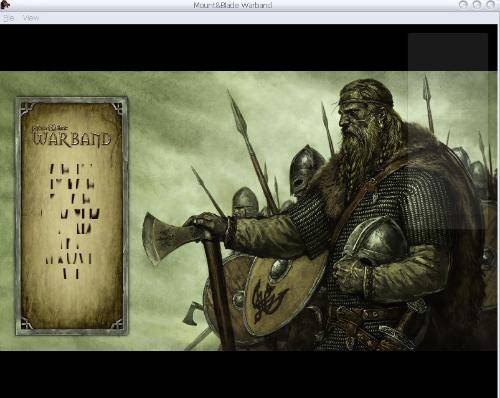
Task: Open the View menu
Action: pos(31,18)
